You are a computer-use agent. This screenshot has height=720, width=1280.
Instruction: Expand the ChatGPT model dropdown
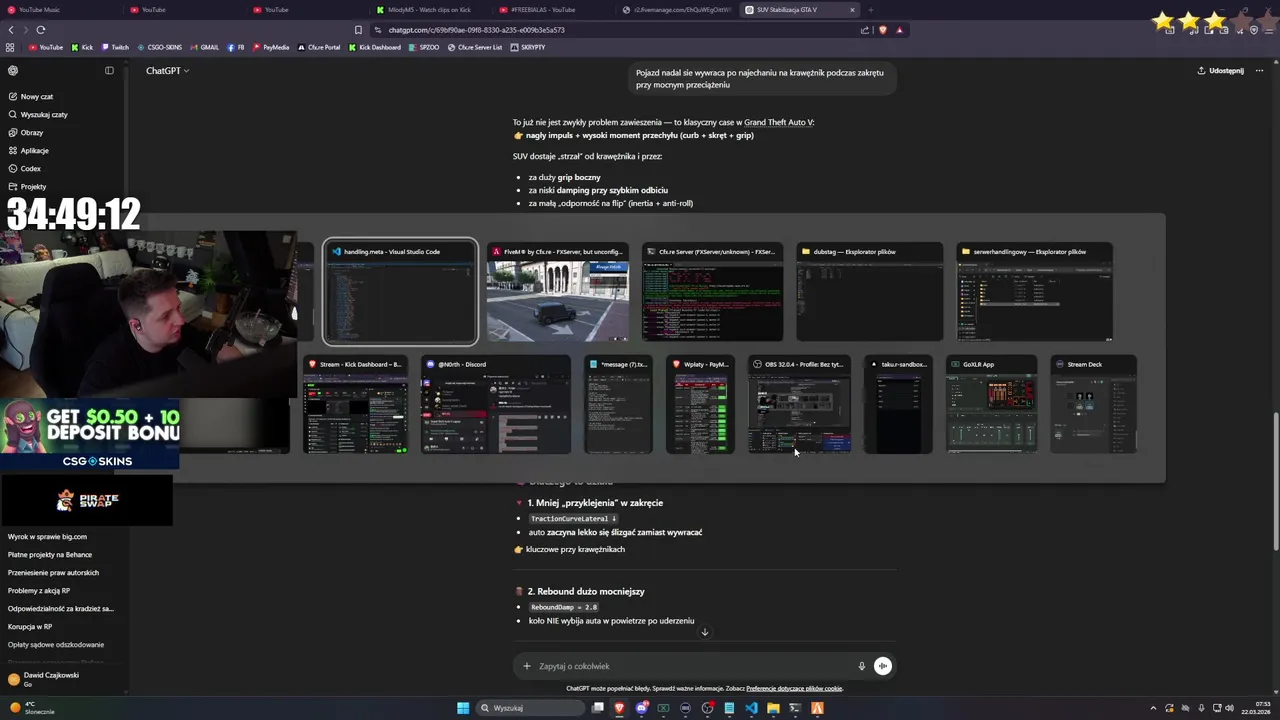(x=167, y=71)
